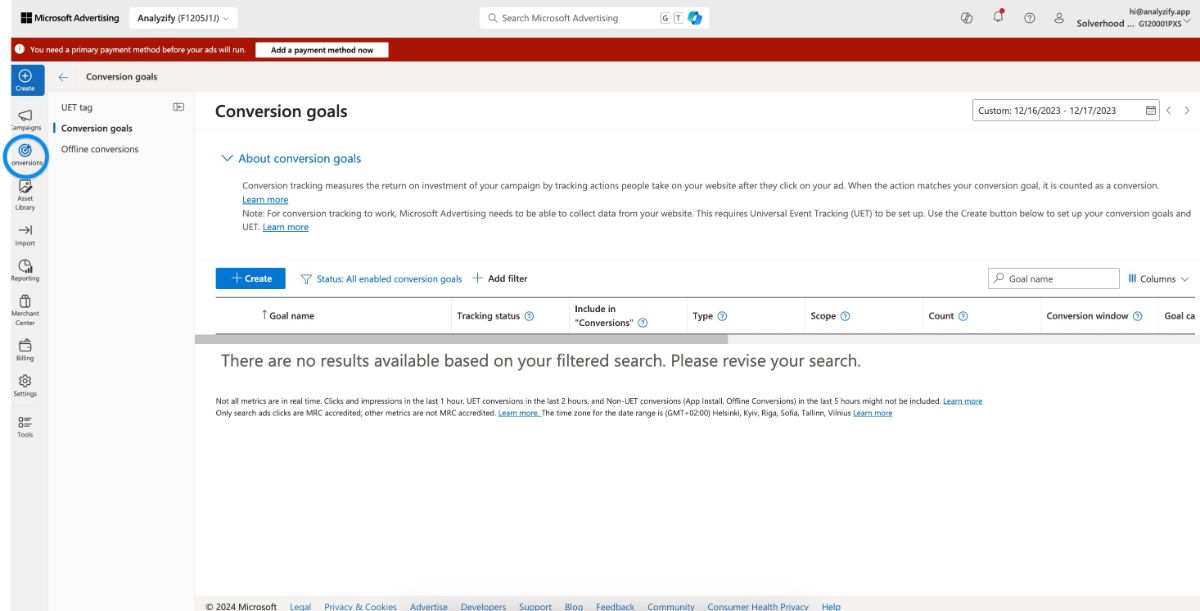Click the Goal name search field
The height and width of the screenshot is (611, 1200).
(x=1053, y=279)
